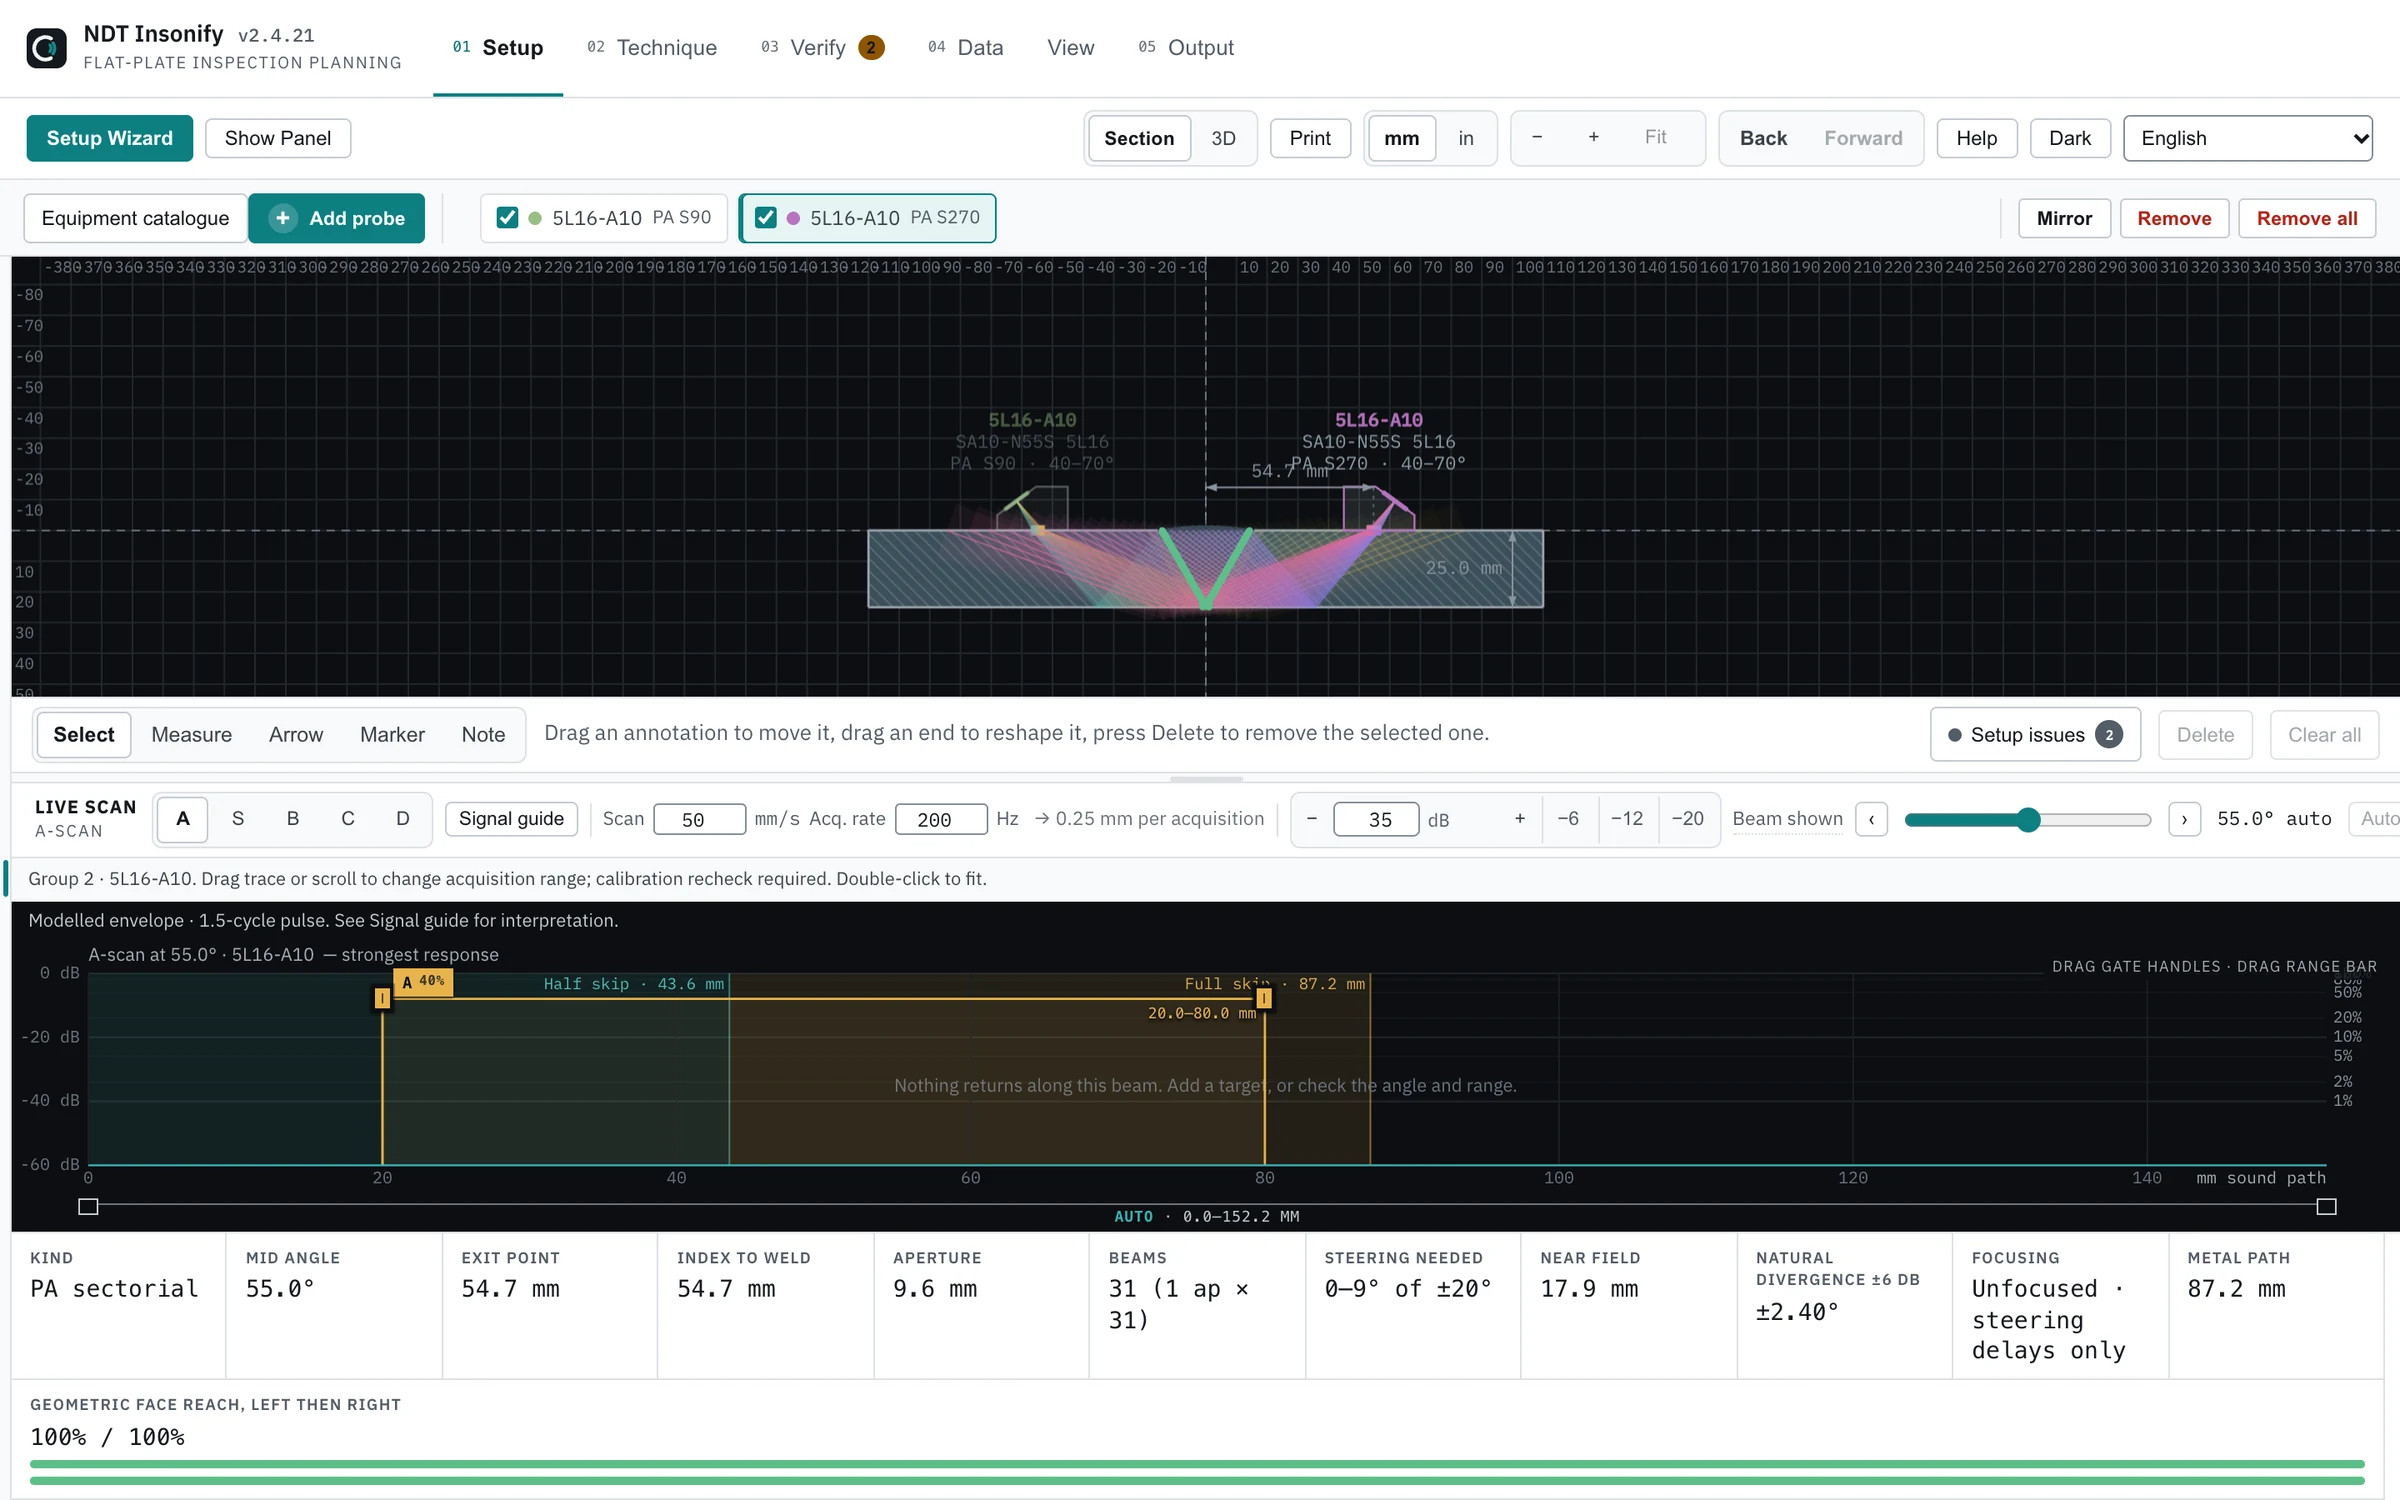Open the Equipment catalogue
The width and height of the screenshot is (2400, 1500).
click(135, 218)
